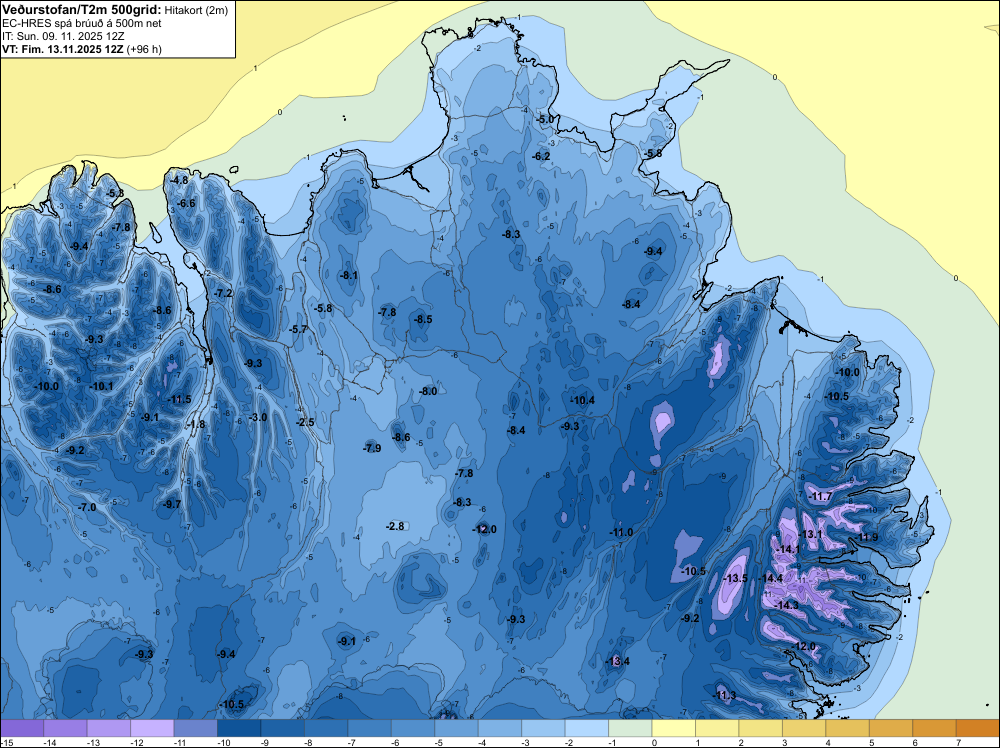Click the -14.1 temperature label
This screenshot has width=1000, height=748.
coord(787,549)
